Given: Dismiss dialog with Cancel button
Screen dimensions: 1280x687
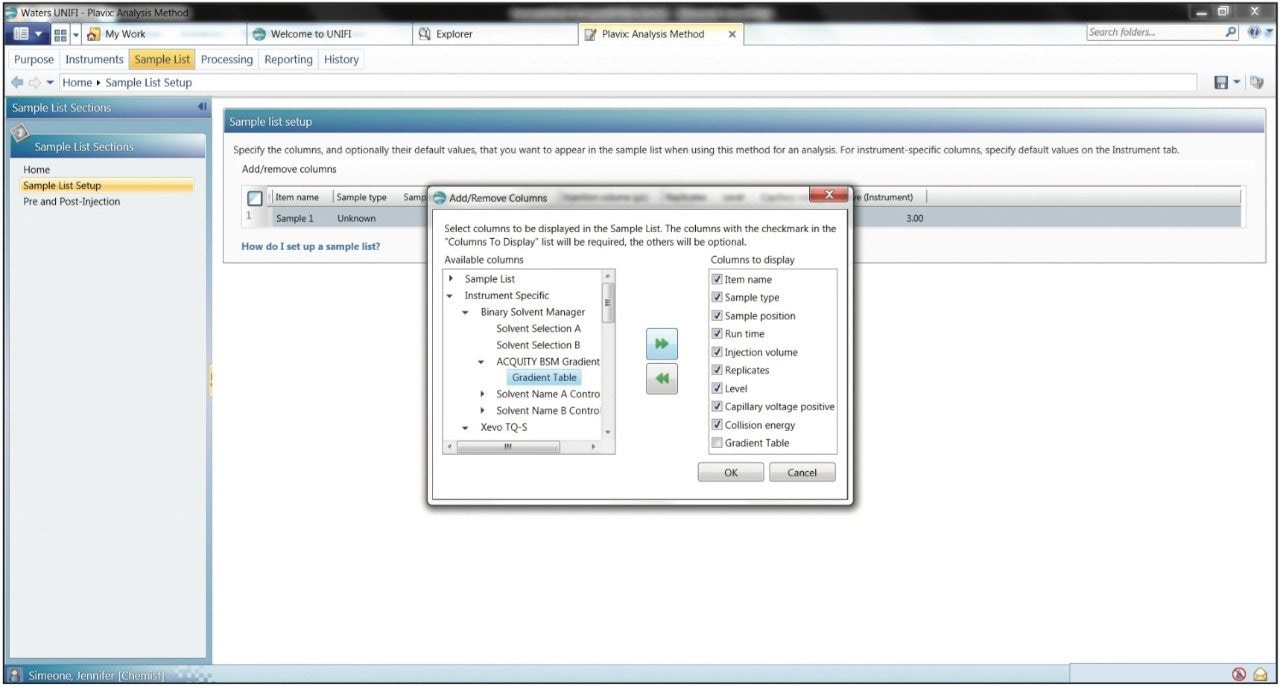Looking at the screenshot, I should [x=802, y=473].
